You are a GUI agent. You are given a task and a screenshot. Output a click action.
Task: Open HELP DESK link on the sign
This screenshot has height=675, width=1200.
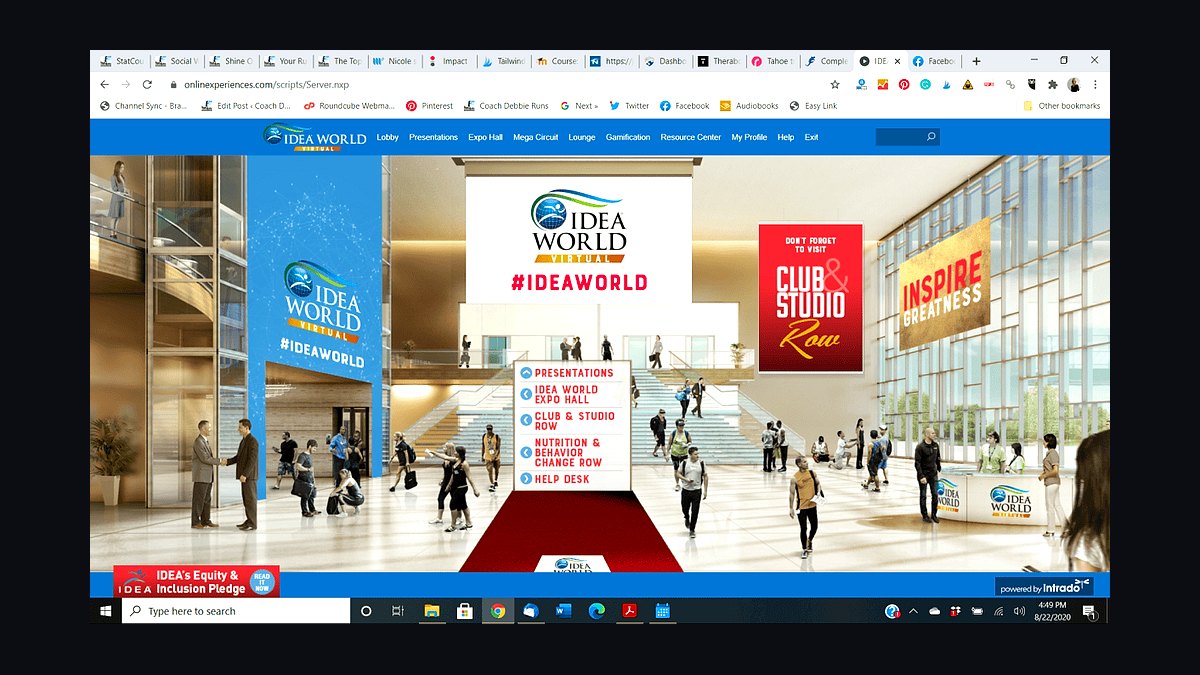click(x=562, y=479)
